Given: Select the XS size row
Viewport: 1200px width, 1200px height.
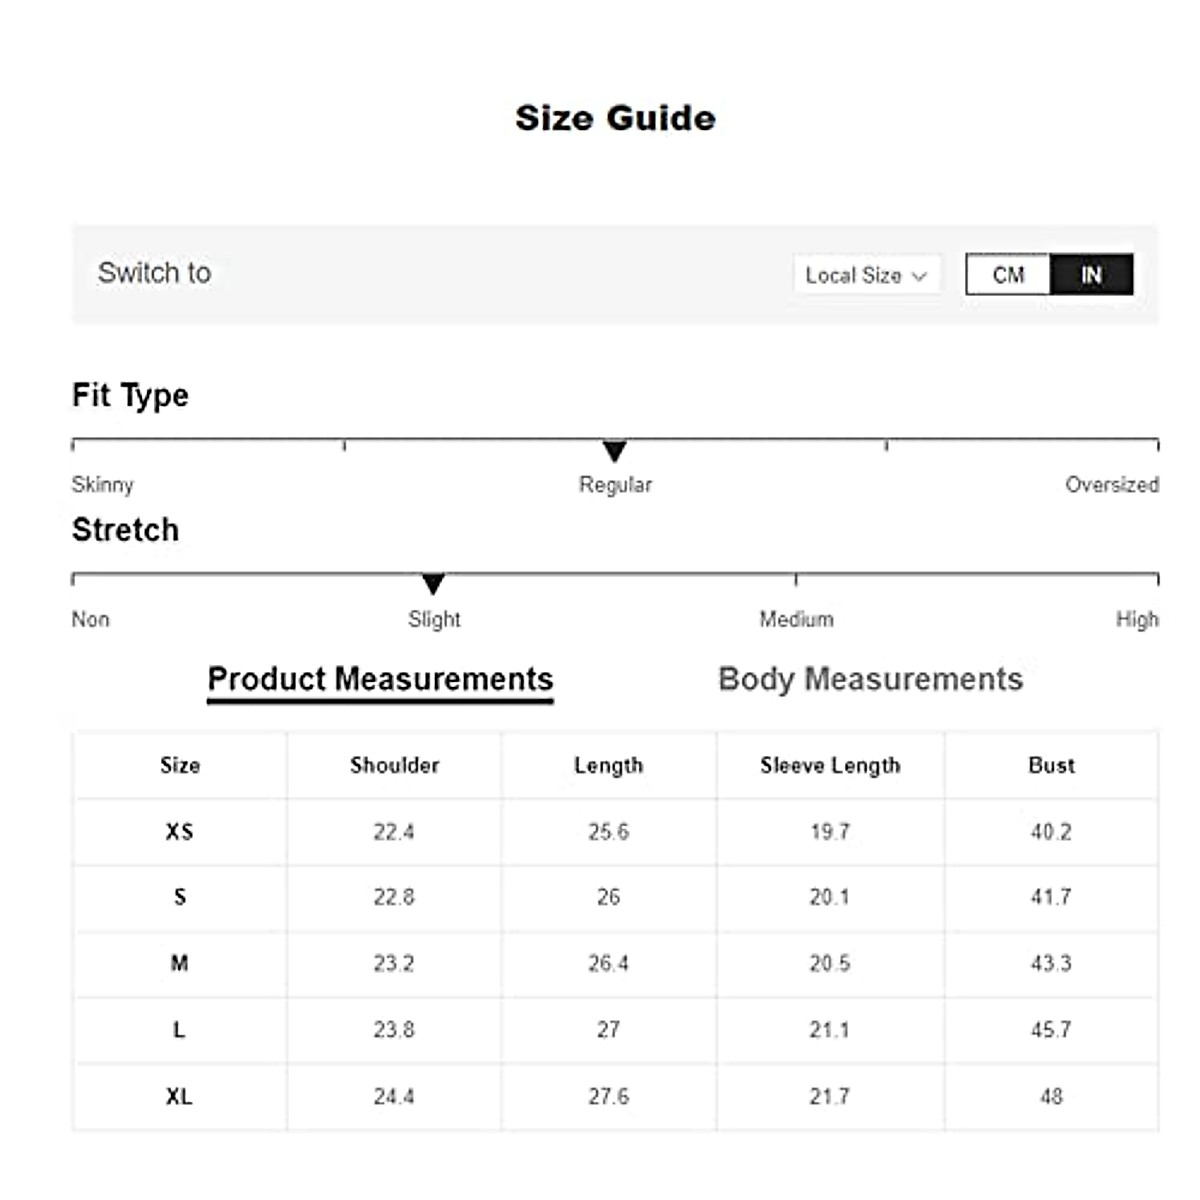Looking at the screenshot, I should (x=180, y=832).
